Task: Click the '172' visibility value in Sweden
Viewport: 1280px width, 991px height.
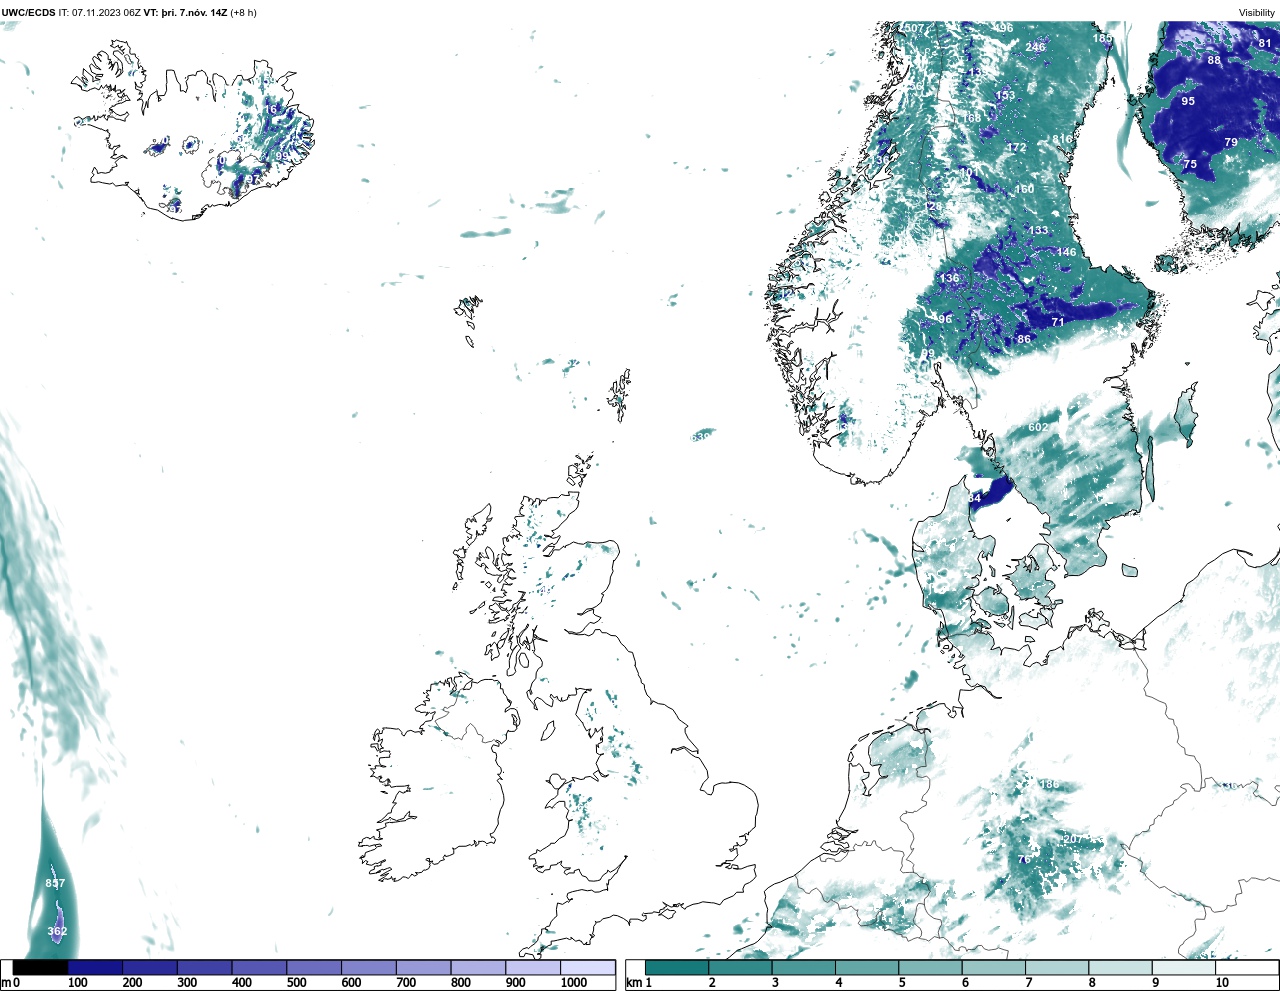Action: click(x=1017, y=147)
